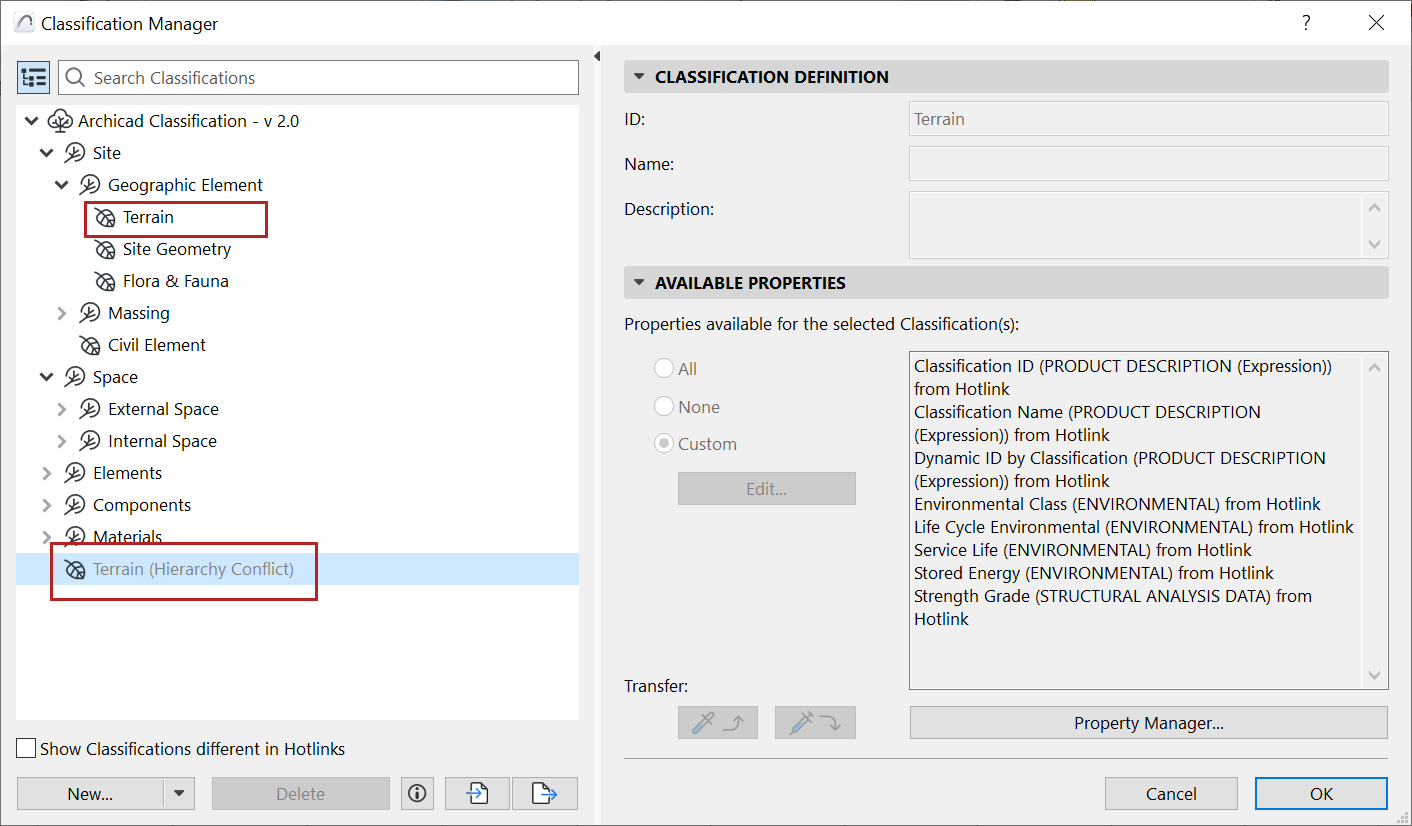Expand the Internal Space node

point(61,441)
